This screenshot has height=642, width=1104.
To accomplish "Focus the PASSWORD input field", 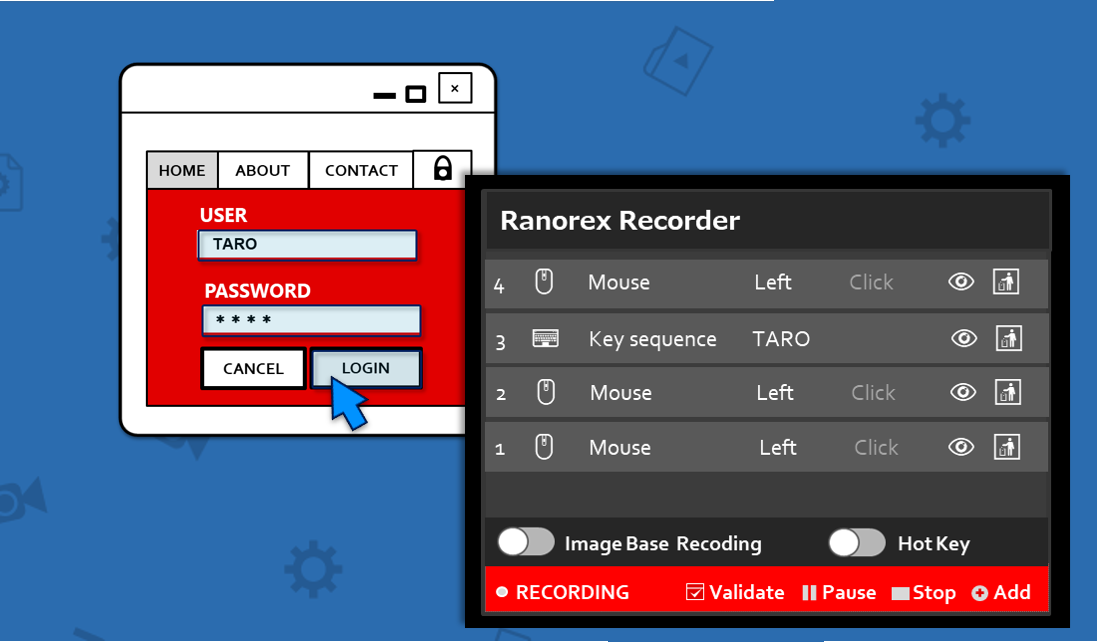I will pyautogui.click(x=311, y=320).
